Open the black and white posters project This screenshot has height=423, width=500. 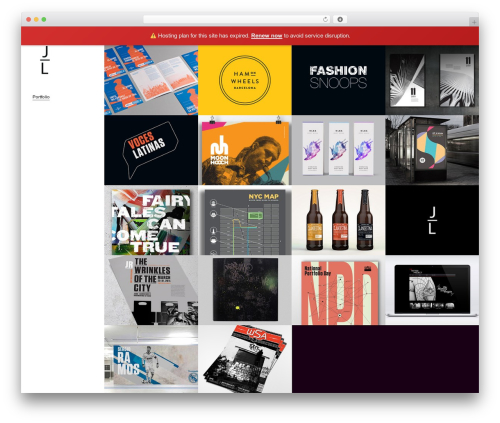pyautogui.click(x=432, y=80)
